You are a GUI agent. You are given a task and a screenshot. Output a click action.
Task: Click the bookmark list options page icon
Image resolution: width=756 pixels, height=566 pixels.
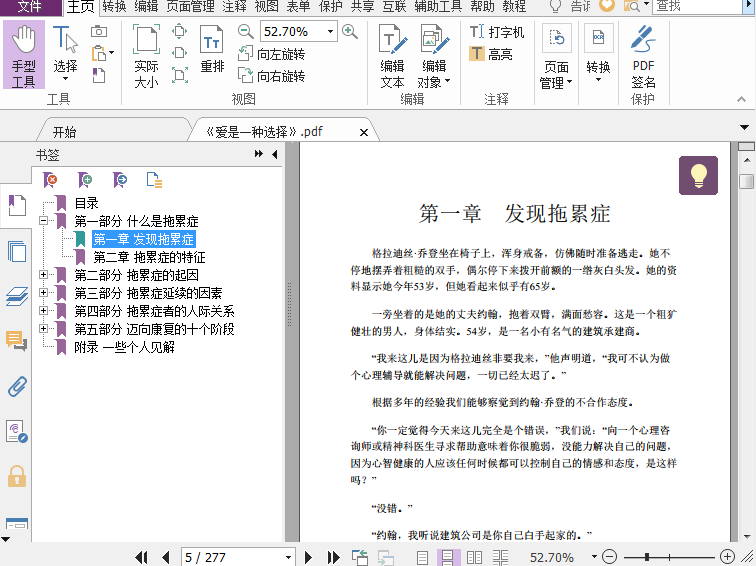coord(154,180)
